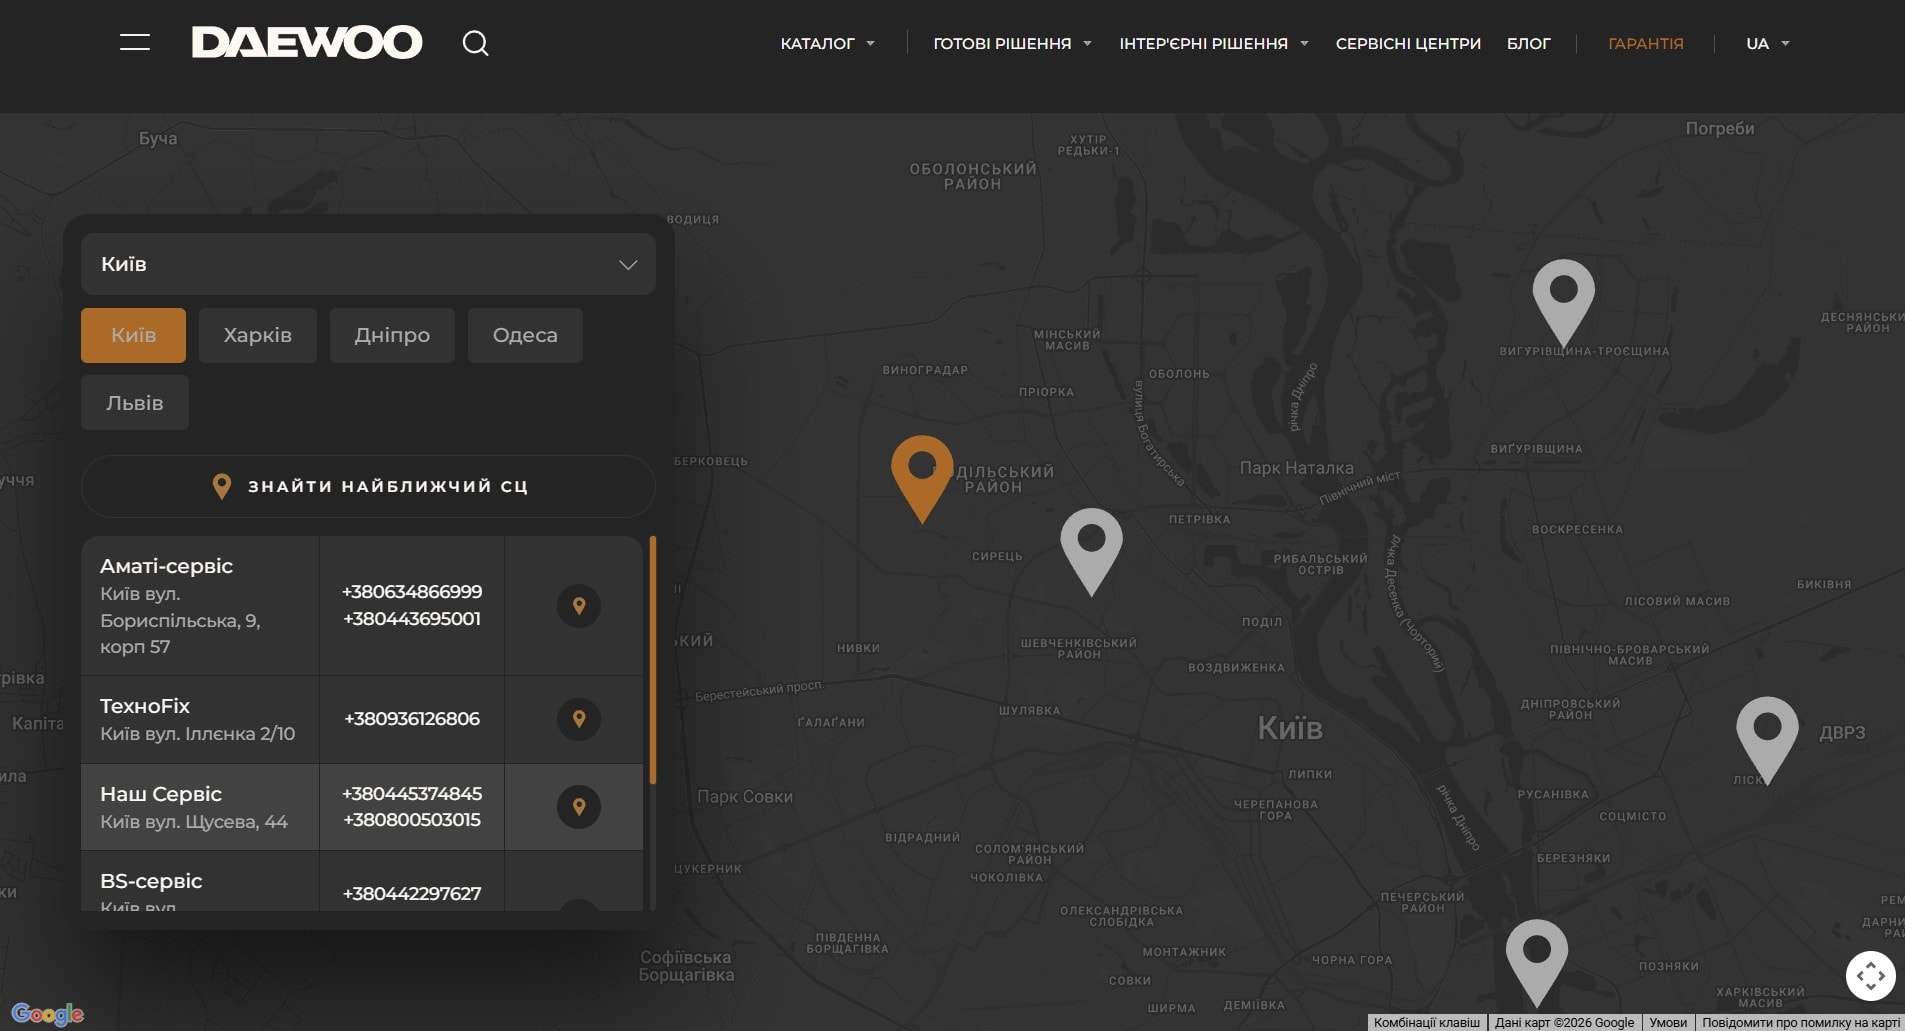Click Повідомити про помилку на карті
Screen dimensions: 1905x1031
tap(1800, 1022)
